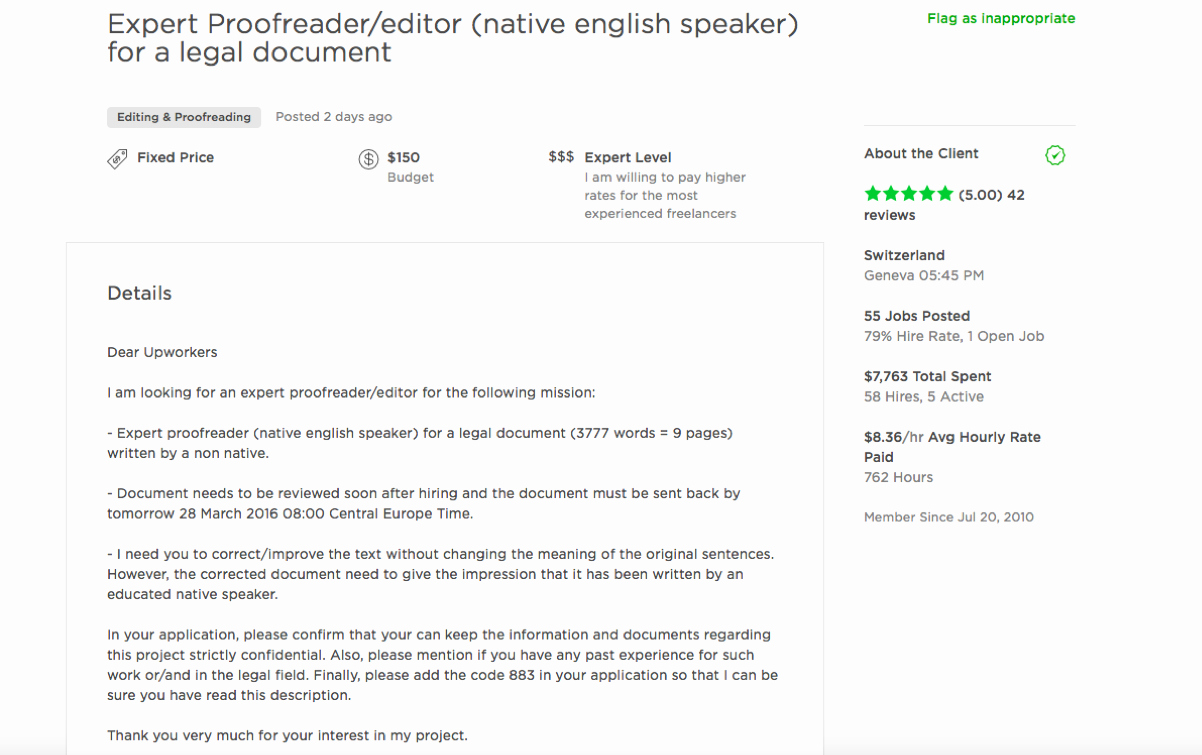Click 55 Jobs Posted client stat

pyautogui.click(x=917, y=316)
